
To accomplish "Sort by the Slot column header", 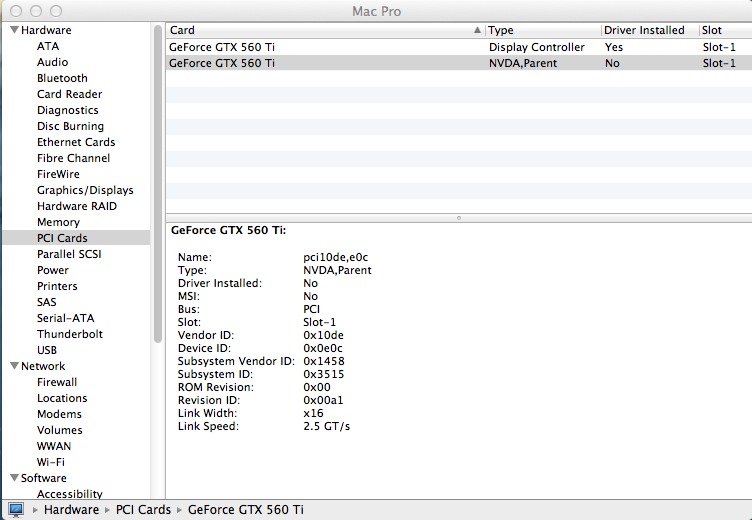I will pos(726,30).
